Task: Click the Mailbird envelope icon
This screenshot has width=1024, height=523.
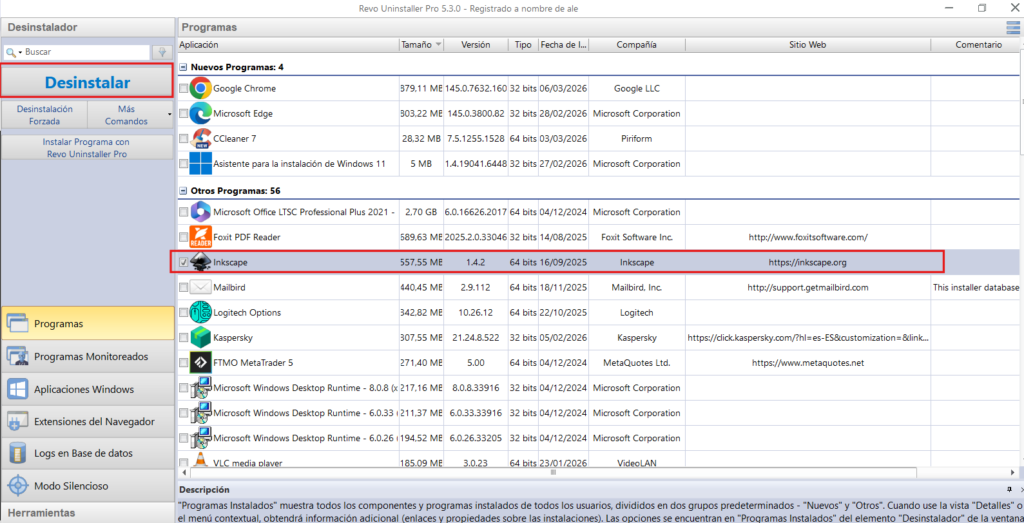Action: 200,287
